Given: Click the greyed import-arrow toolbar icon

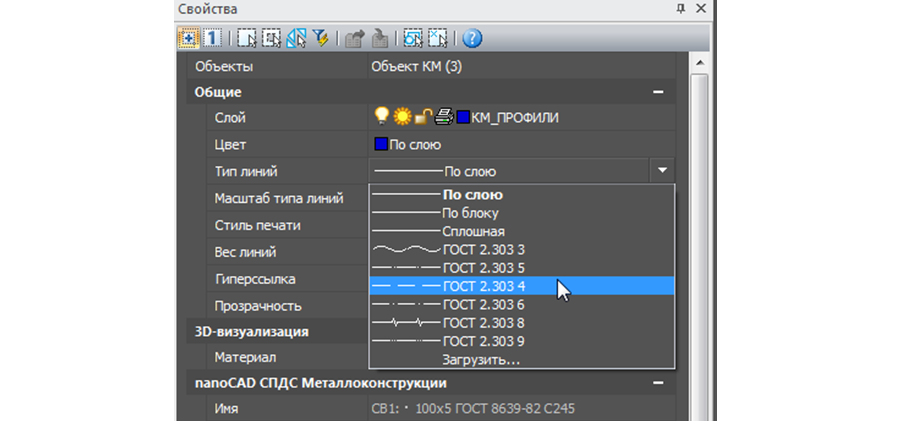Looking at the screenshot, I should point(380,39).
